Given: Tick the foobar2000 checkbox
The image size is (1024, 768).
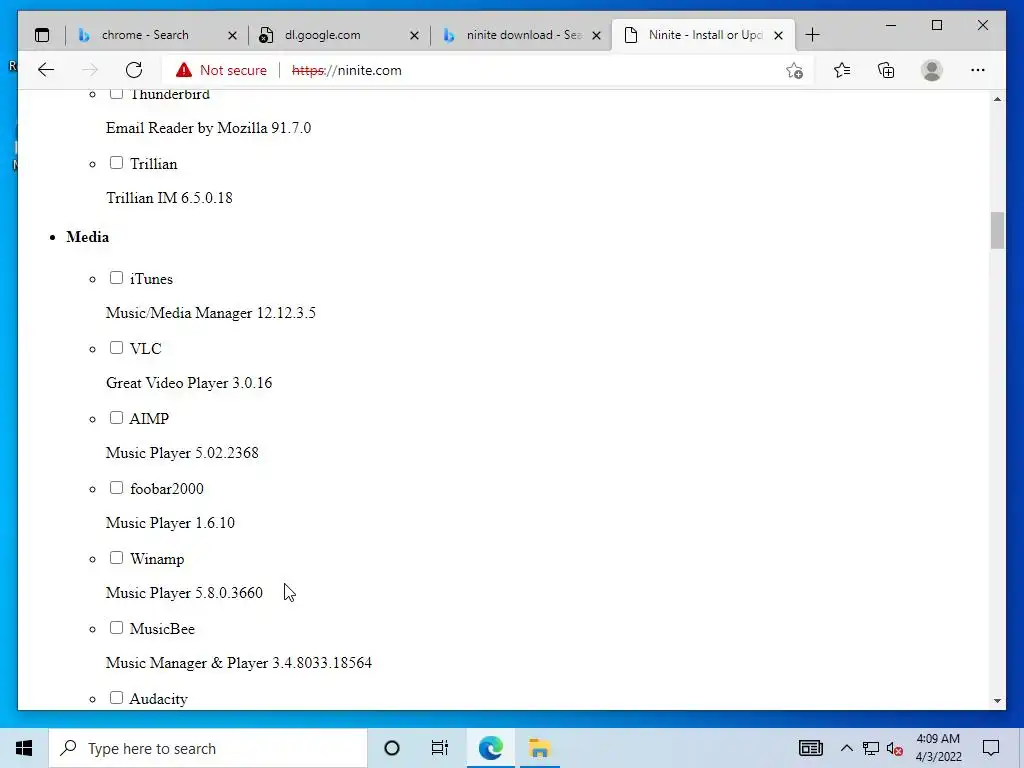Looking at the screenshot, I should (116, 488).
